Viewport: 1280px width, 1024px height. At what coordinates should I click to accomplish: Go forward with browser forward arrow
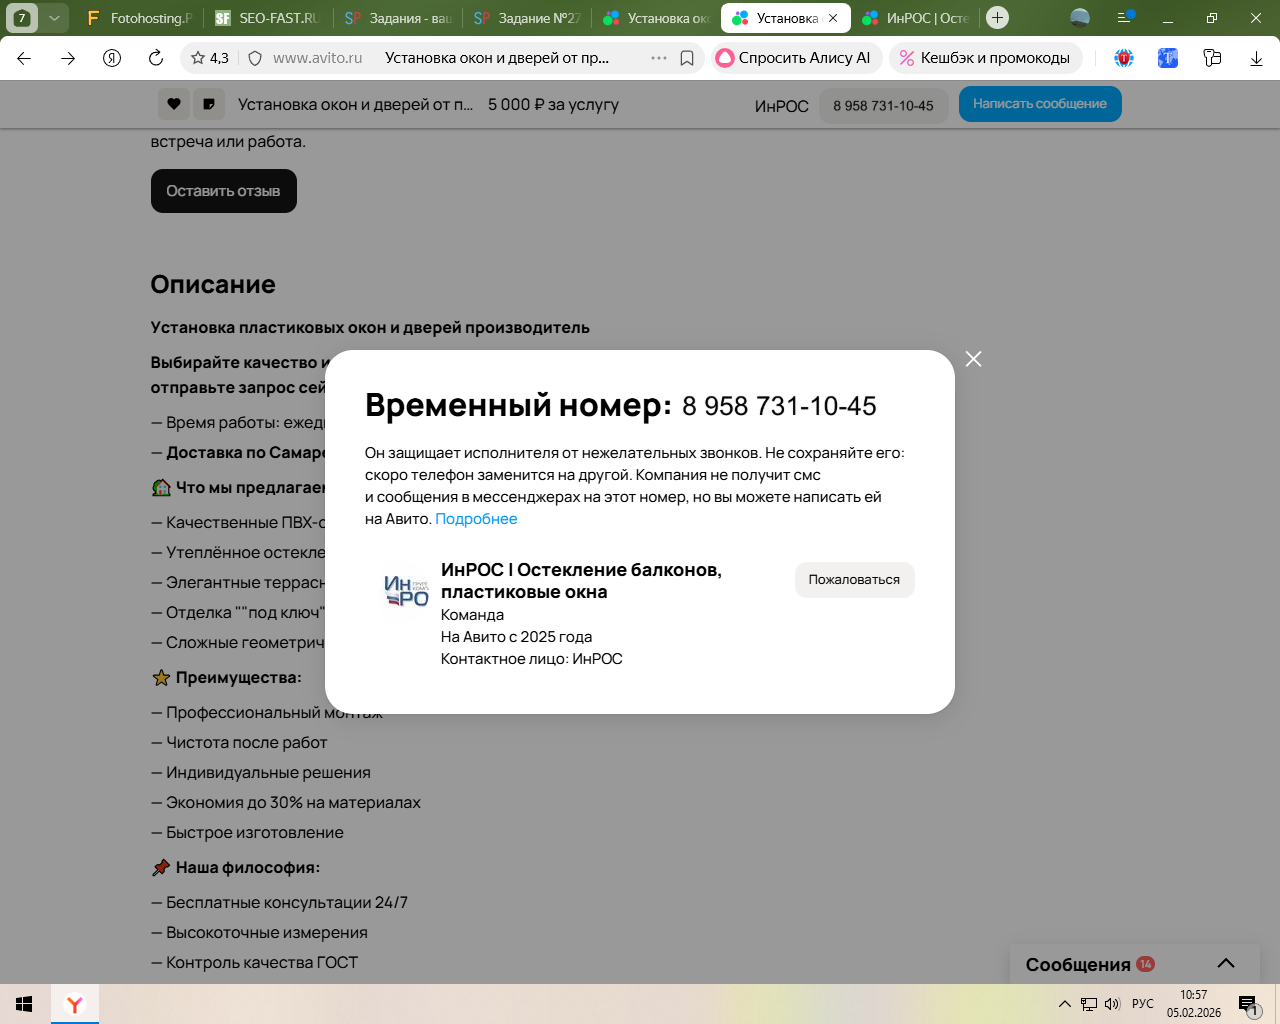68,58
